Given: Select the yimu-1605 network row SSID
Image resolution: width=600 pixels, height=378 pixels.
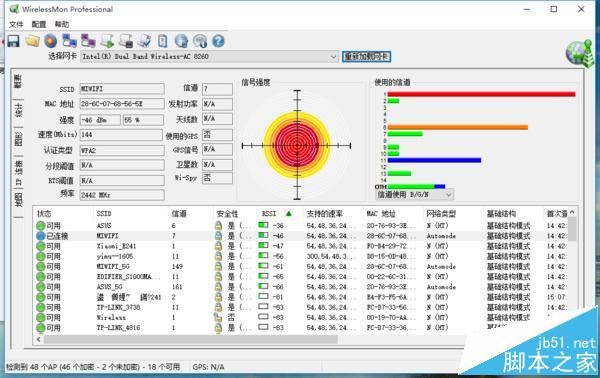Looking at the screenshot, I should 115,256.
